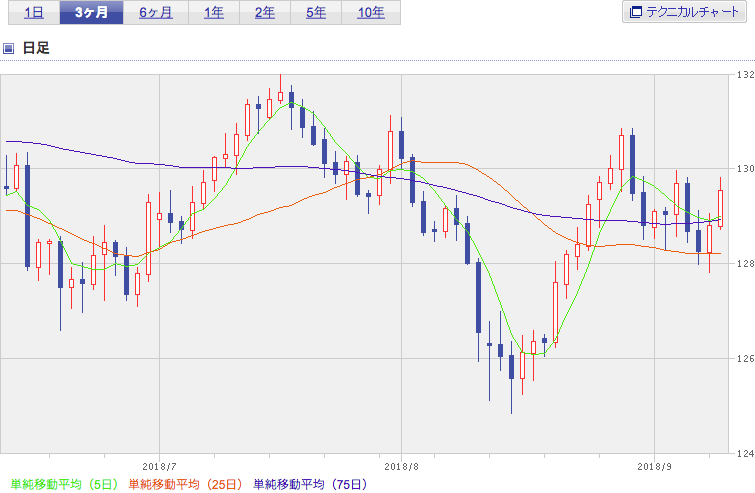Click the 2018/8 date axis label
This screenshot has width=755, height=493.
click(402, 467)
